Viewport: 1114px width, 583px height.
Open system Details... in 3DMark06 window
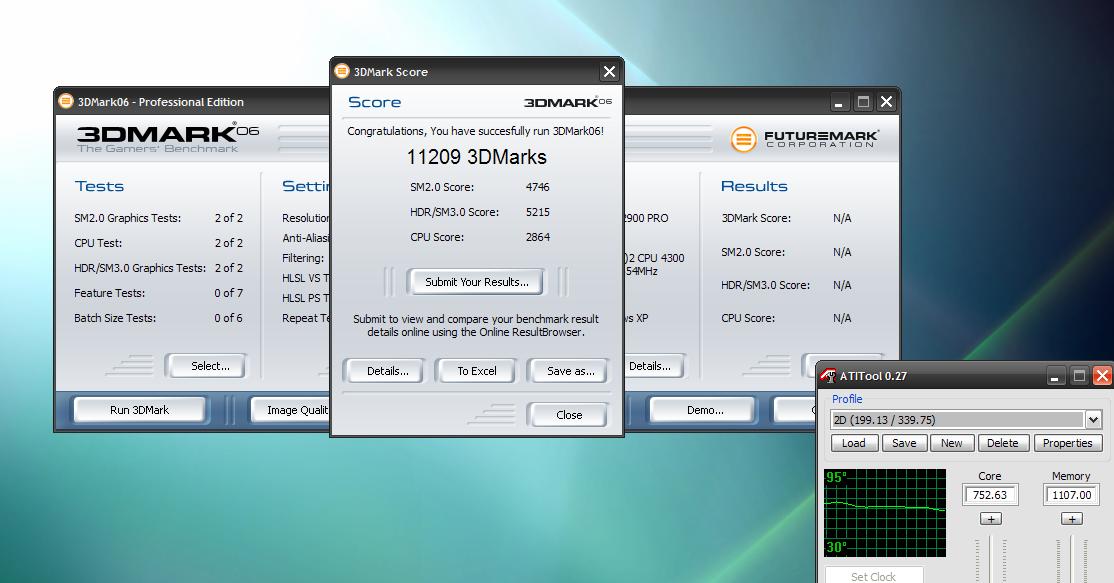[654, 366]
